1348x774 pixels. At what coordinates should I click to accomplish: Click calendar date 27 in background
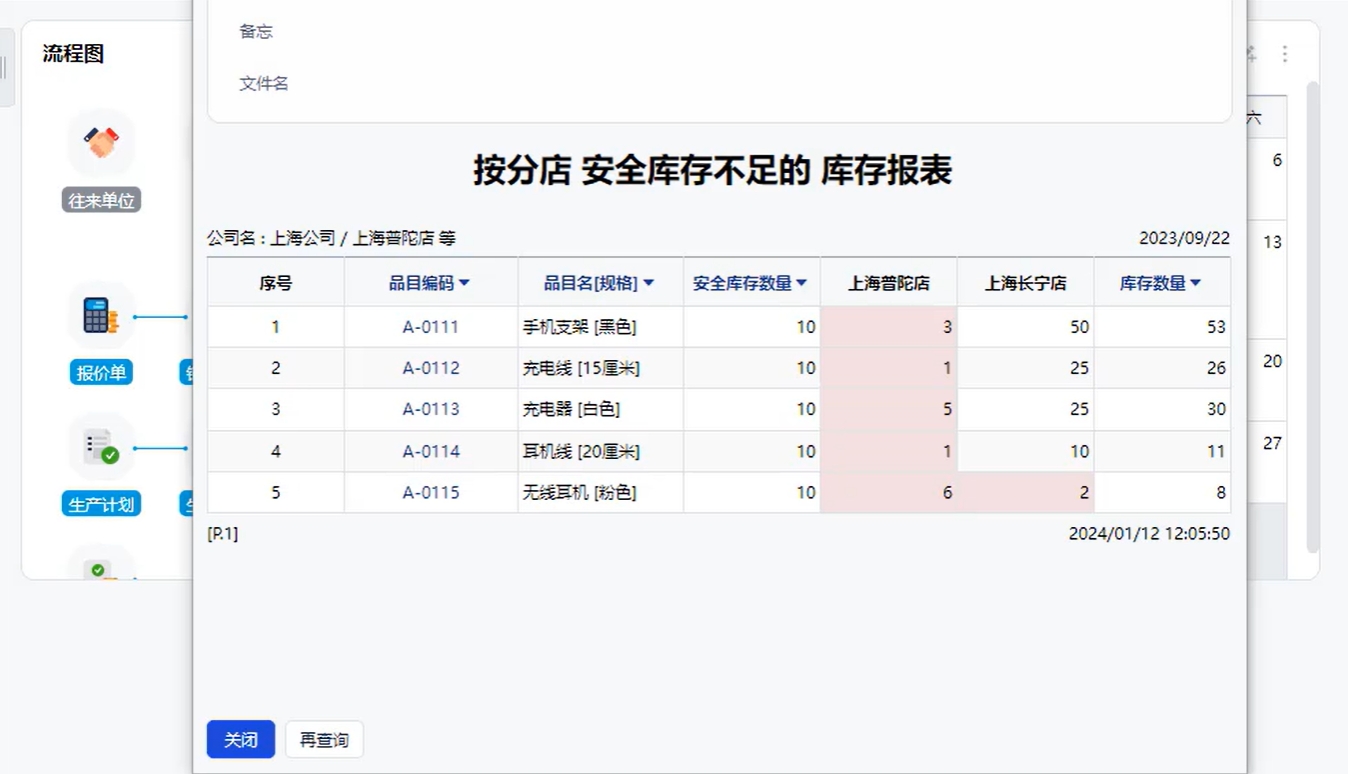click(1272, 443)
